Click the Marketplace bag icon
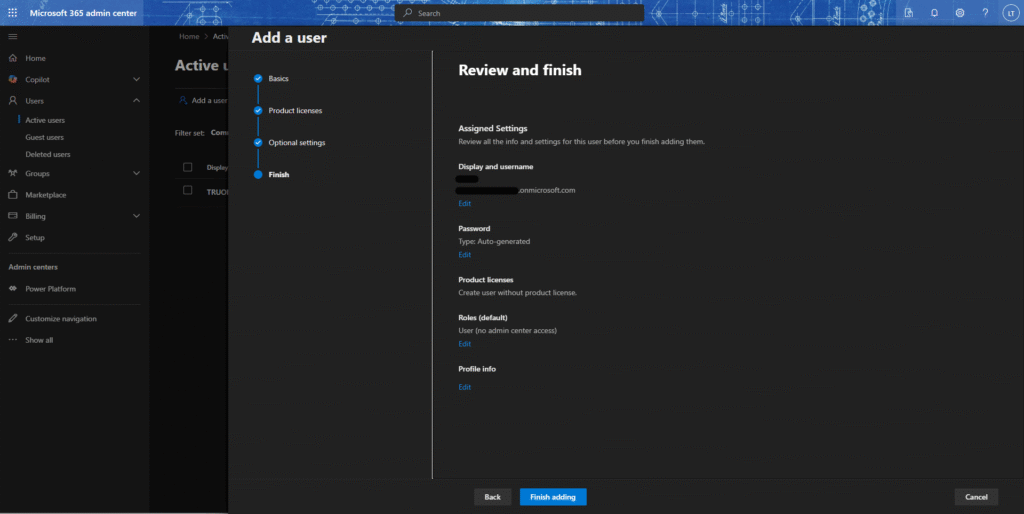1024x514 pixels. coord(13,195)
